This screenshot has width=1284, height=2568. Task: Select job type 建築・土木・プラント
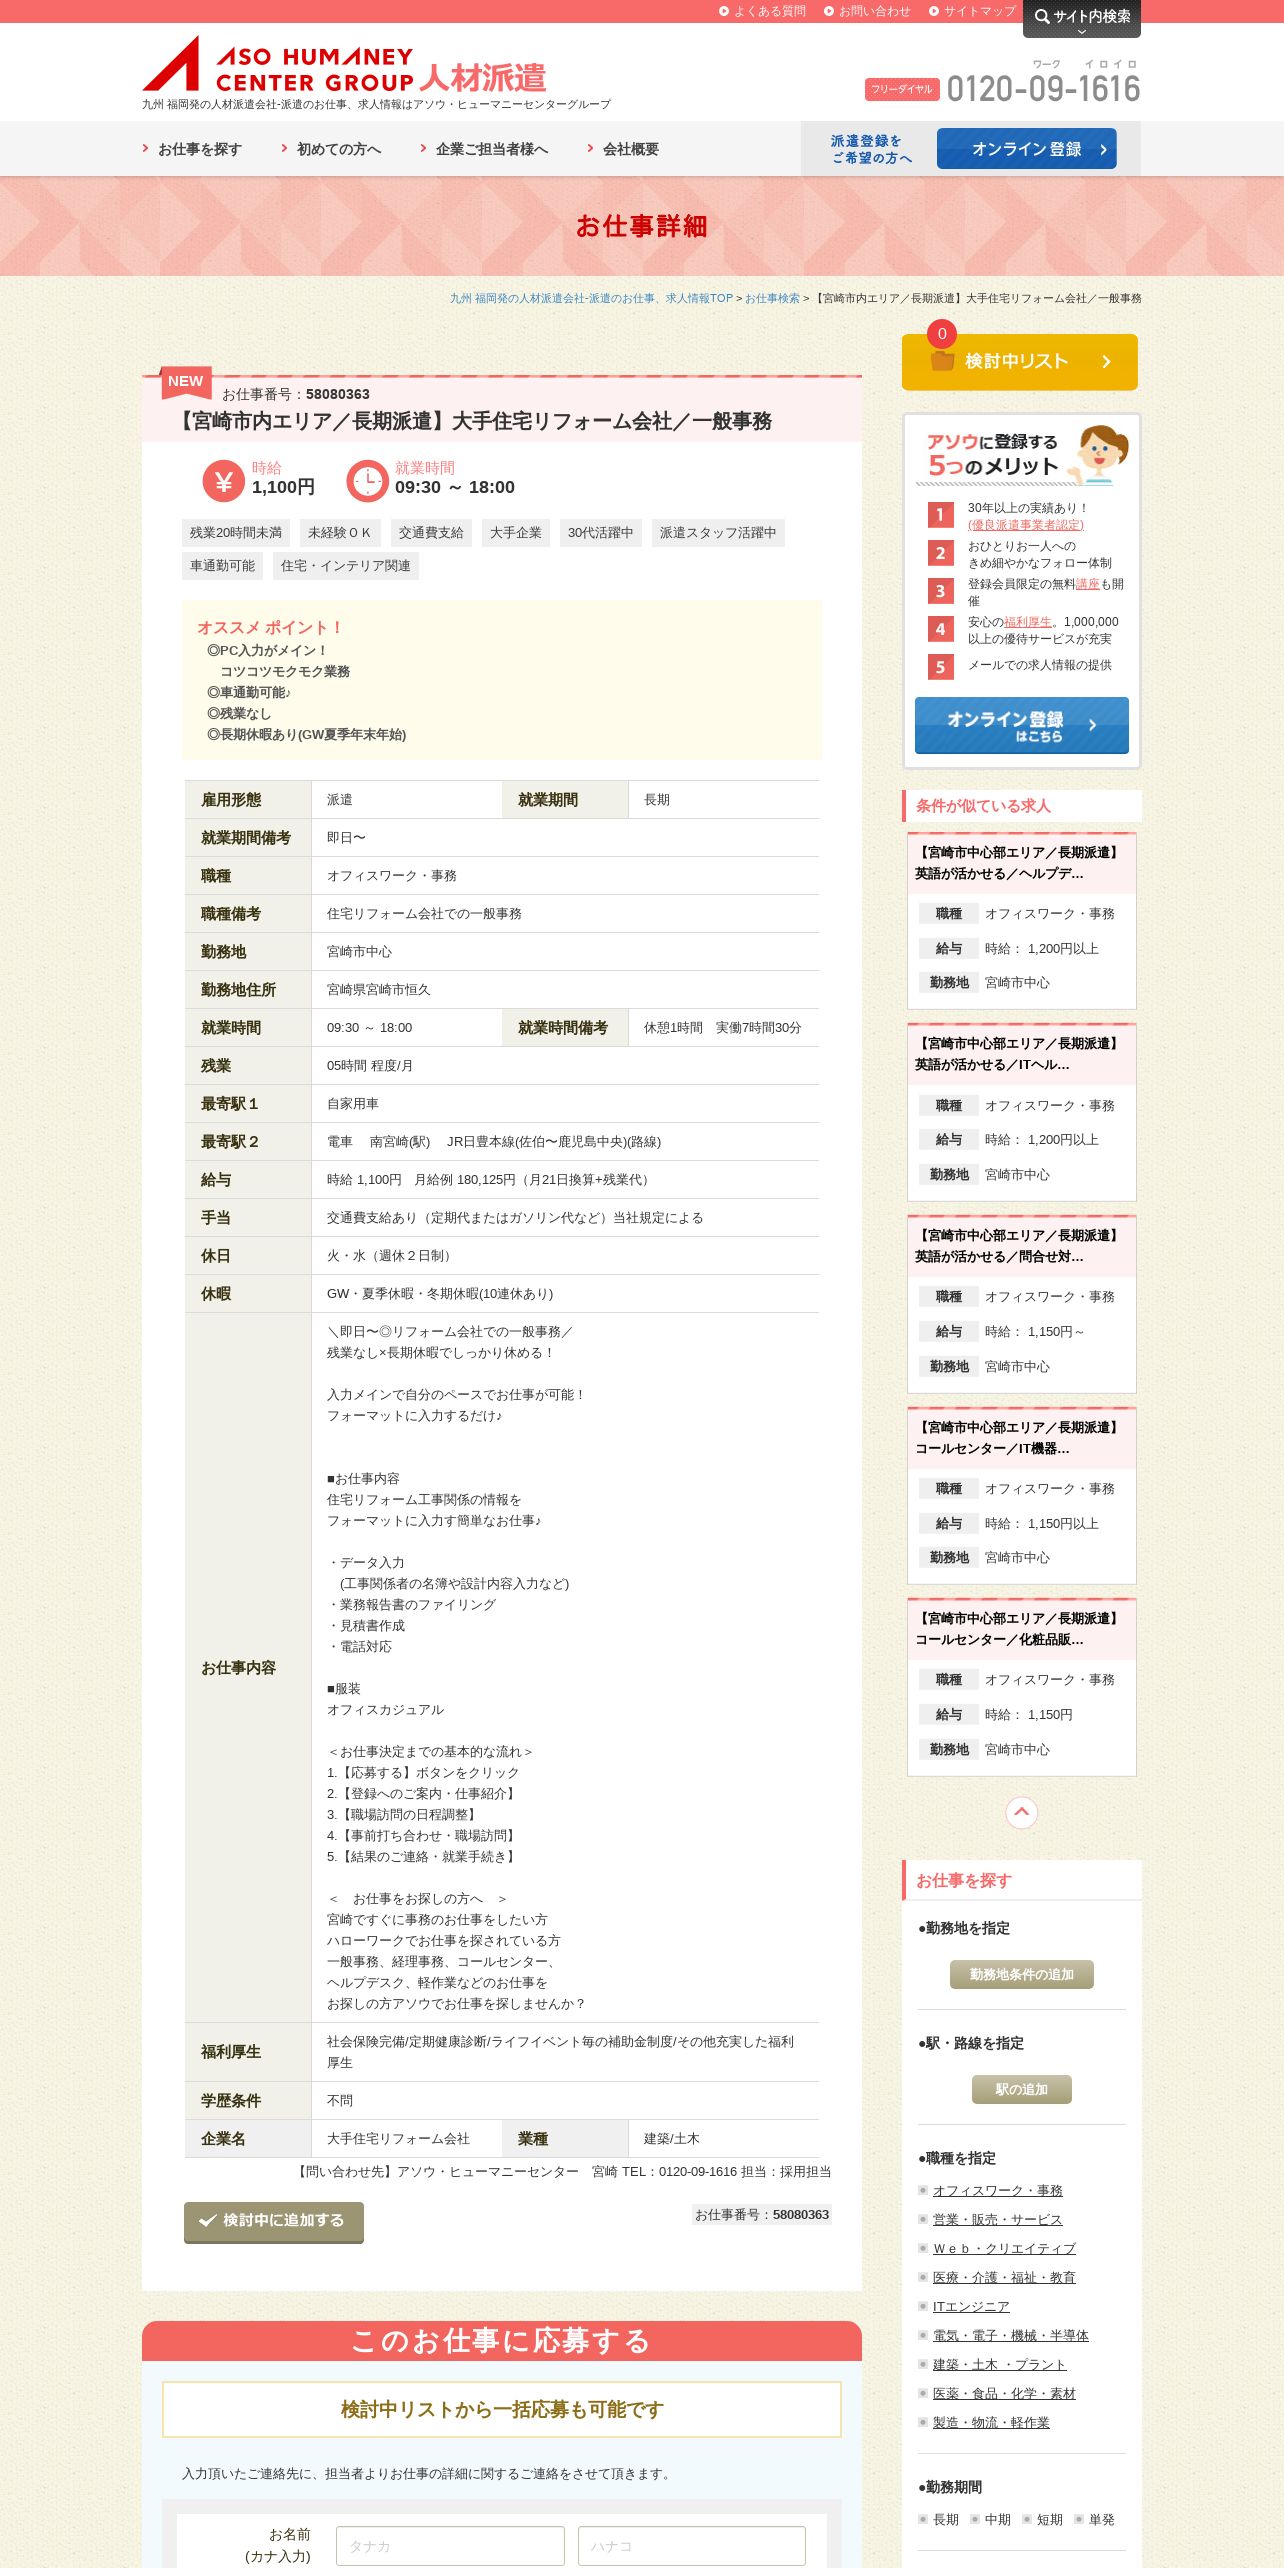pos(999,2365)
